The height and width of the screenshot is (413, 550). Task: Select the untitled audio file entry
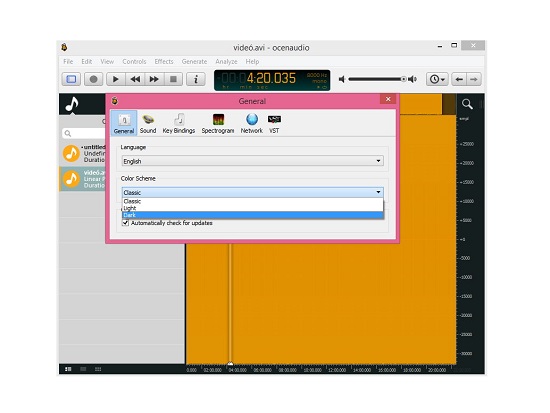point(83,153)
